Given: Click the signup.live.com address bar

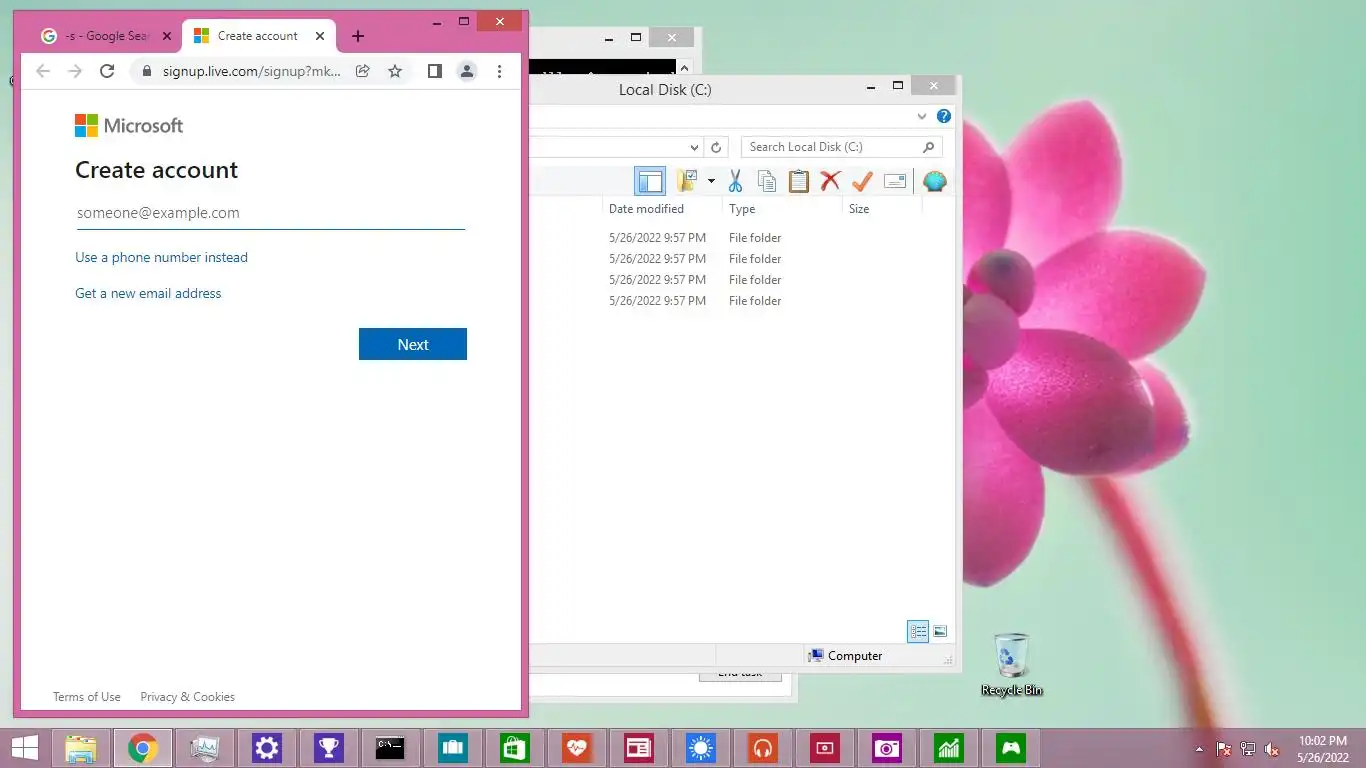Looking at the screenshot, I should (x=251, y=71).
